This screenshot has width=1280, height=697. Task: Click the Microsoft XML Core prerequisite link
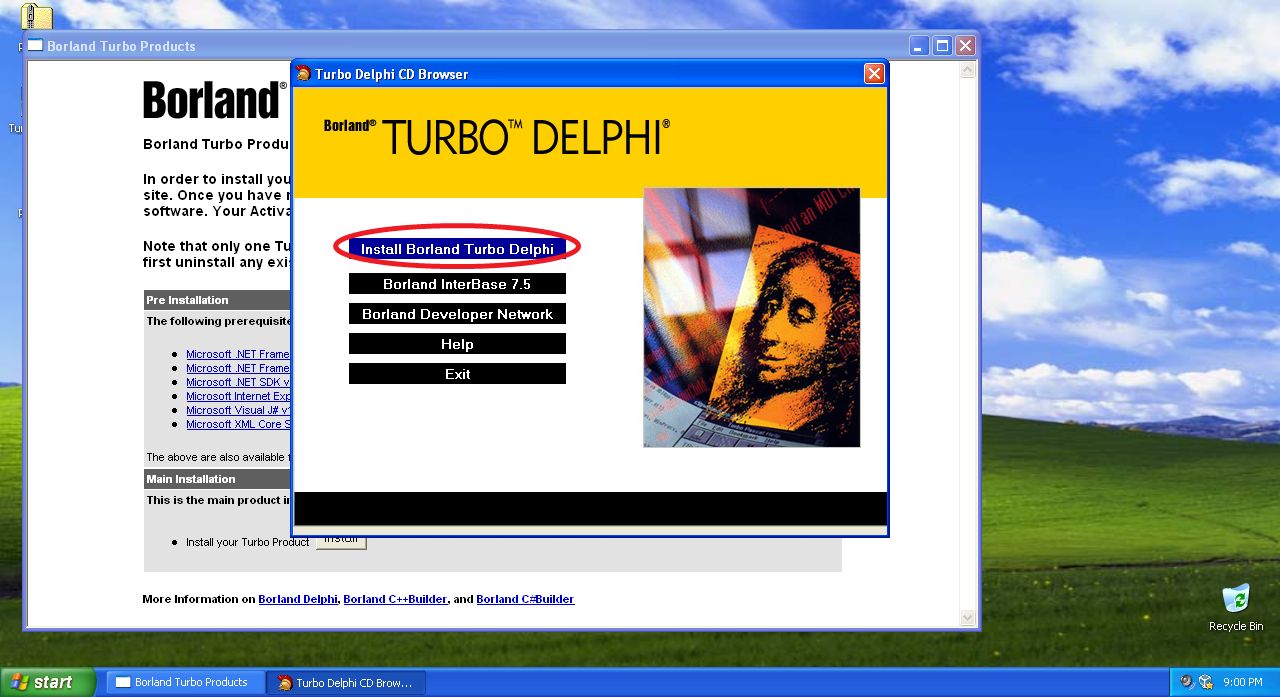tap(239, 424)
